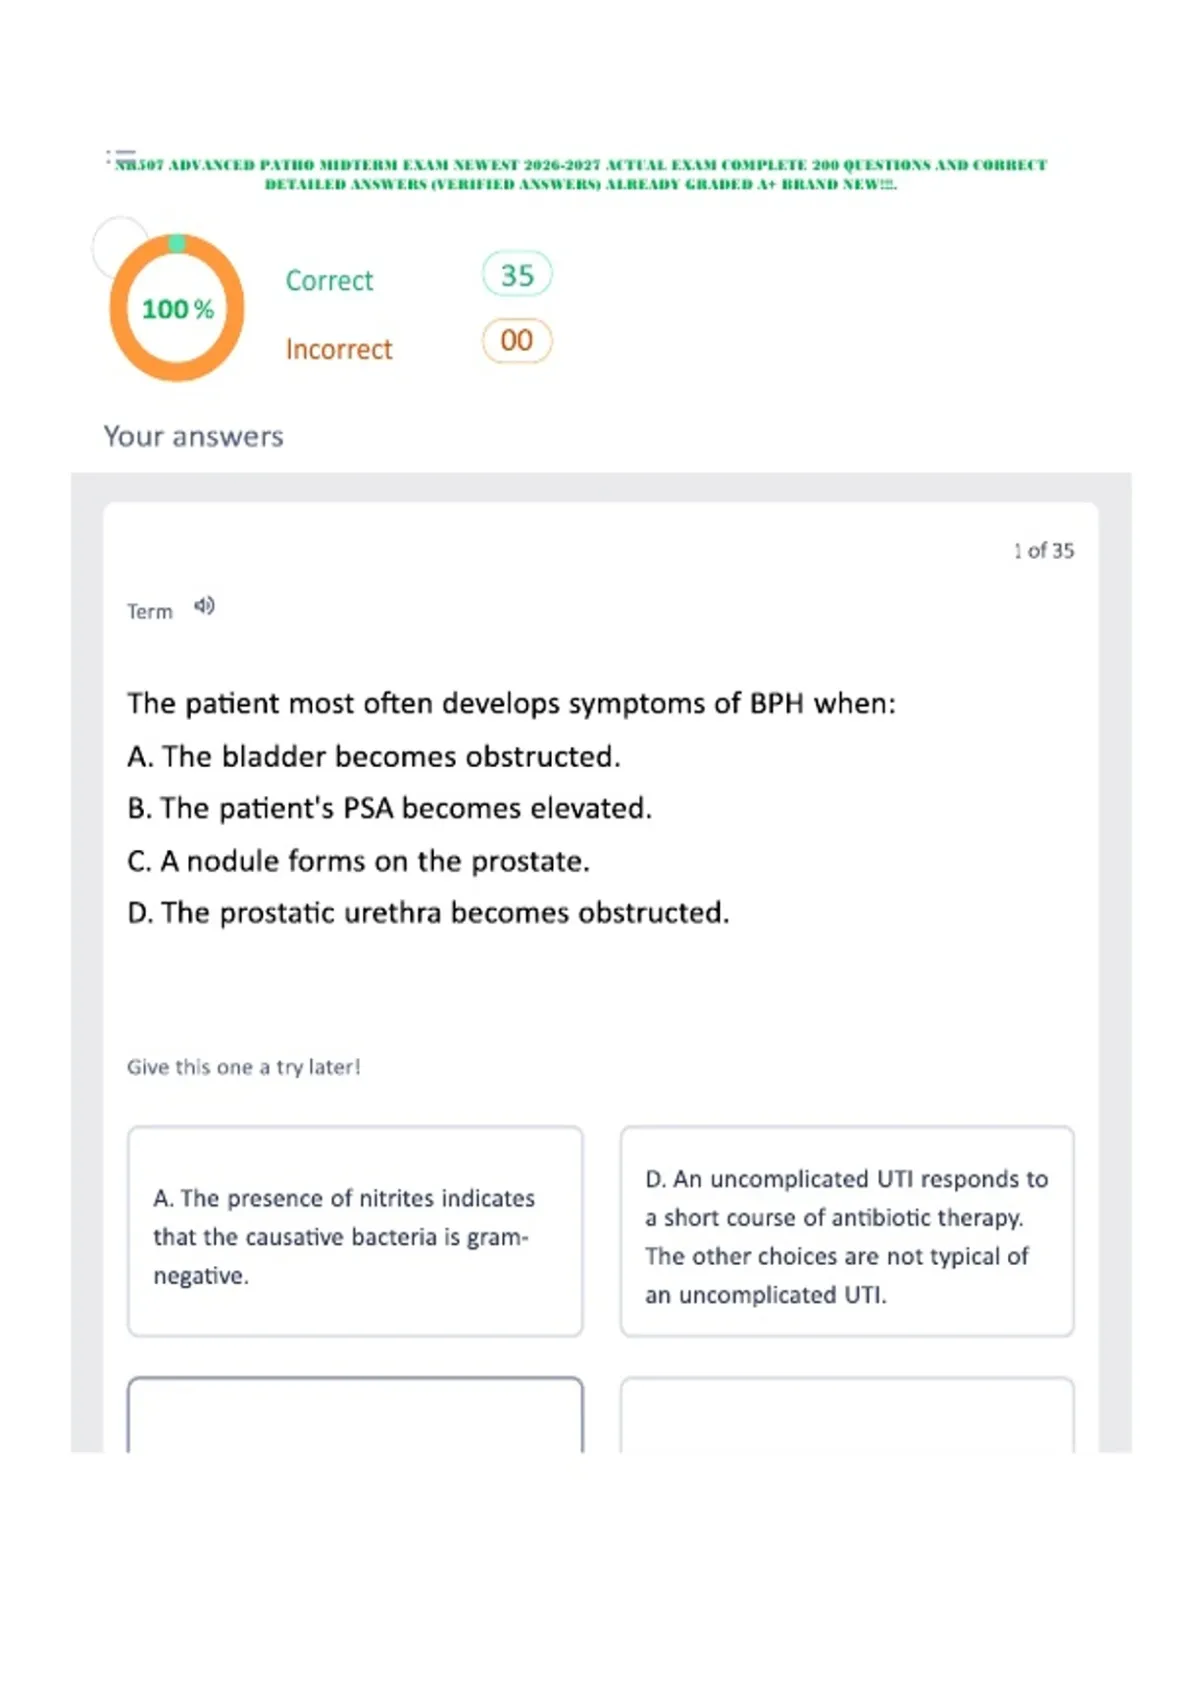The width and height of the screenshot is (1200, 1700).
Task: Select the nitrites gram-negative answer card
Action: 355,1231
